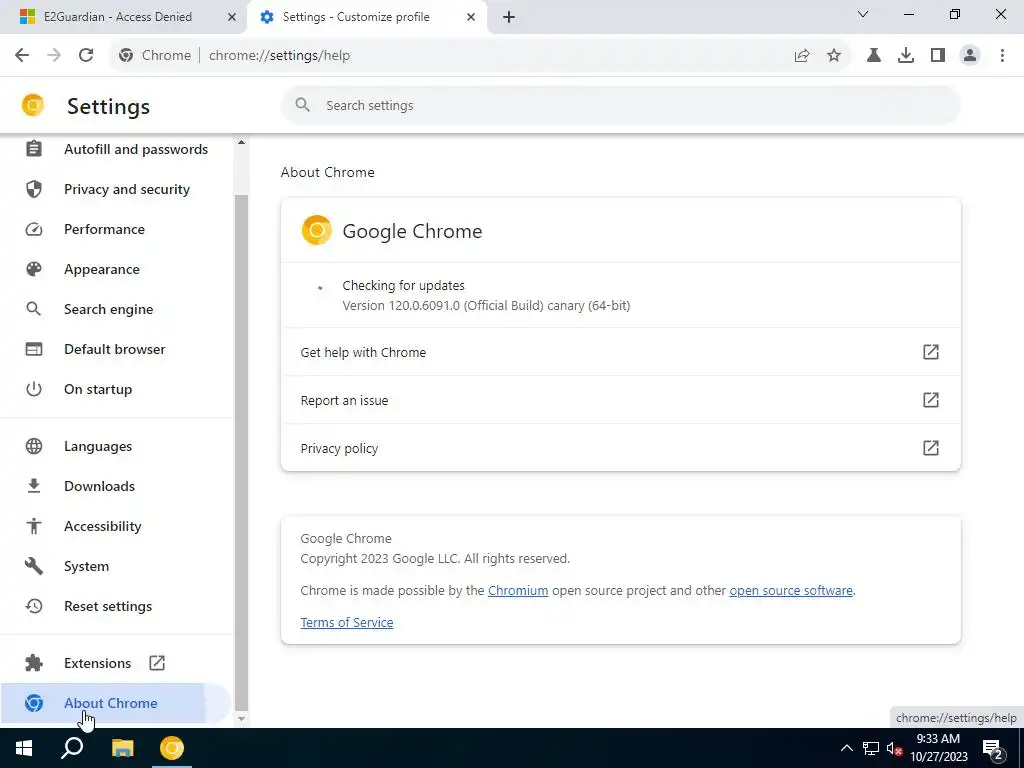Switch to the E2Guardian - Access Denied tab
The height and width of the screenshot is (768, 1024).
tap(124, 17)
